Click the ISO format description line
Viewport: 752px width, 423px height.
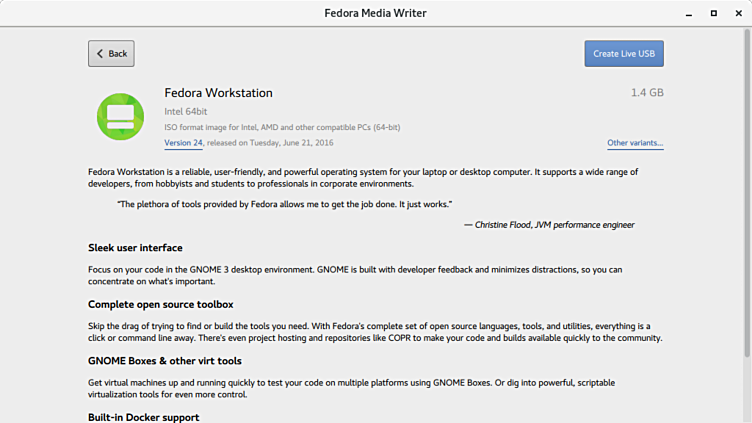282,127
